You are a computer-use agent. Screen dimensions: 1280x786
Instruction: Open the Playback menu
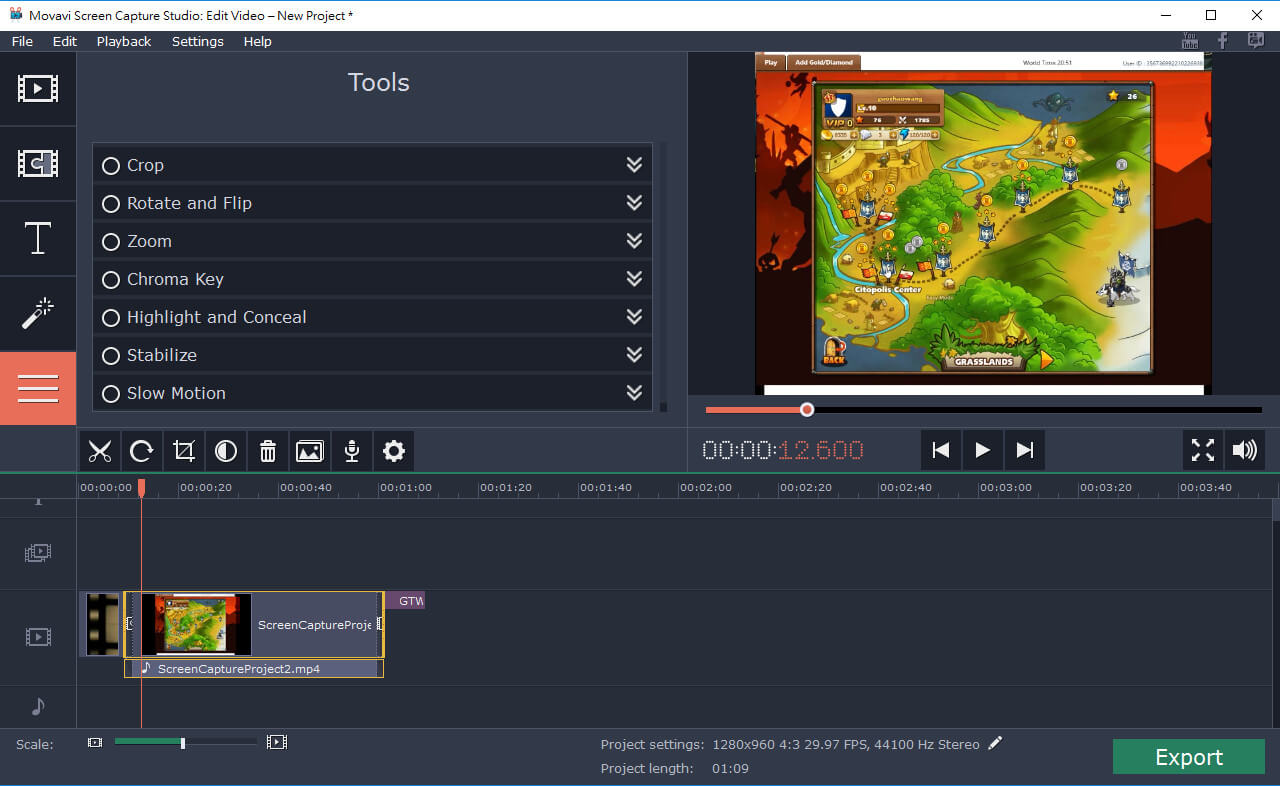coord(124,41)
